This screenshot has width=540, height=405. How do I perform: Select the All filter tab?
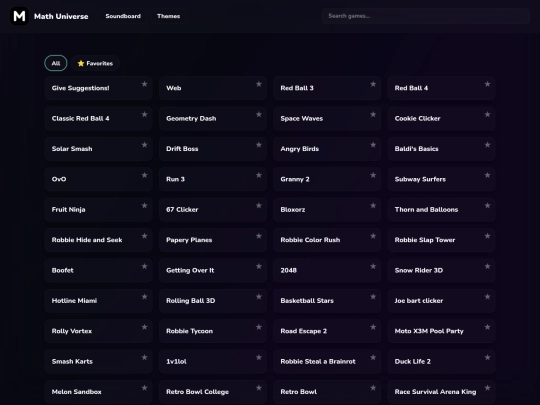coord(56,63)
